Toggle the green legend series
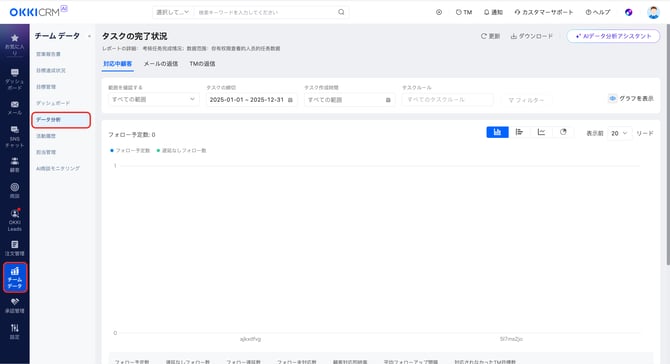Viewport: 670px width, 364px height. (x=182, y=150)
